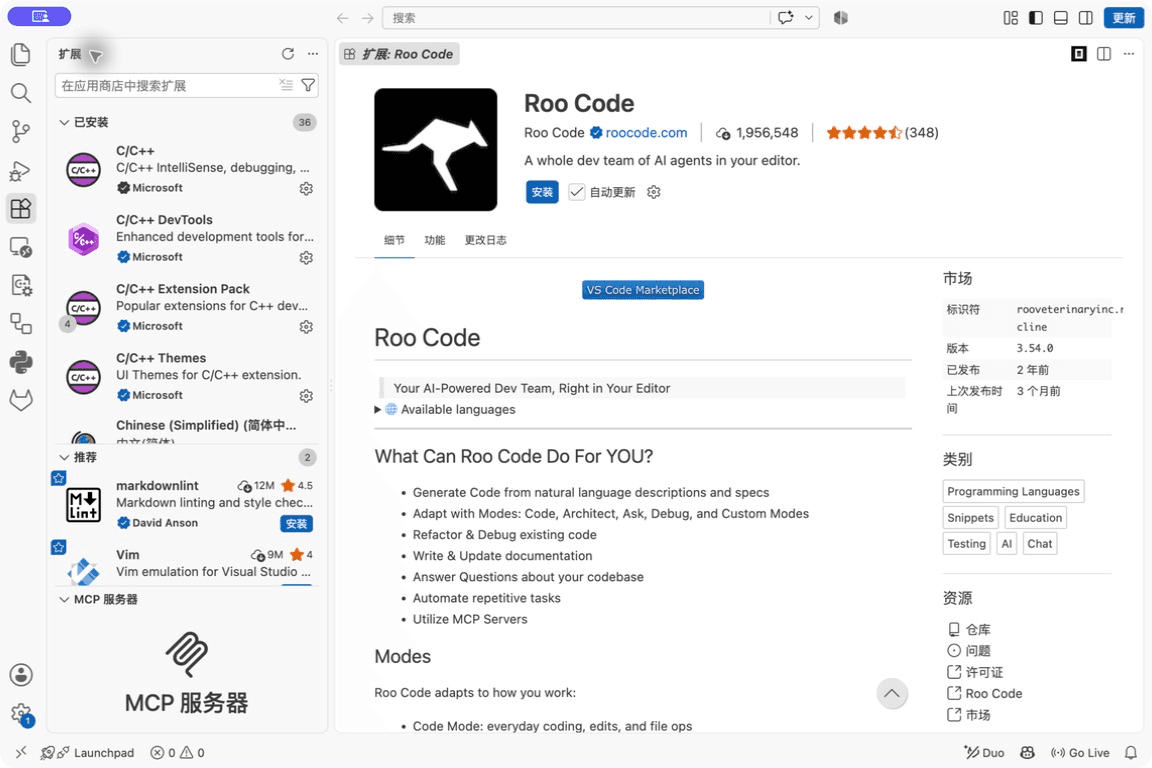Select the Snippets category tag
This screenshot has height=768, width=1152.
971,517
